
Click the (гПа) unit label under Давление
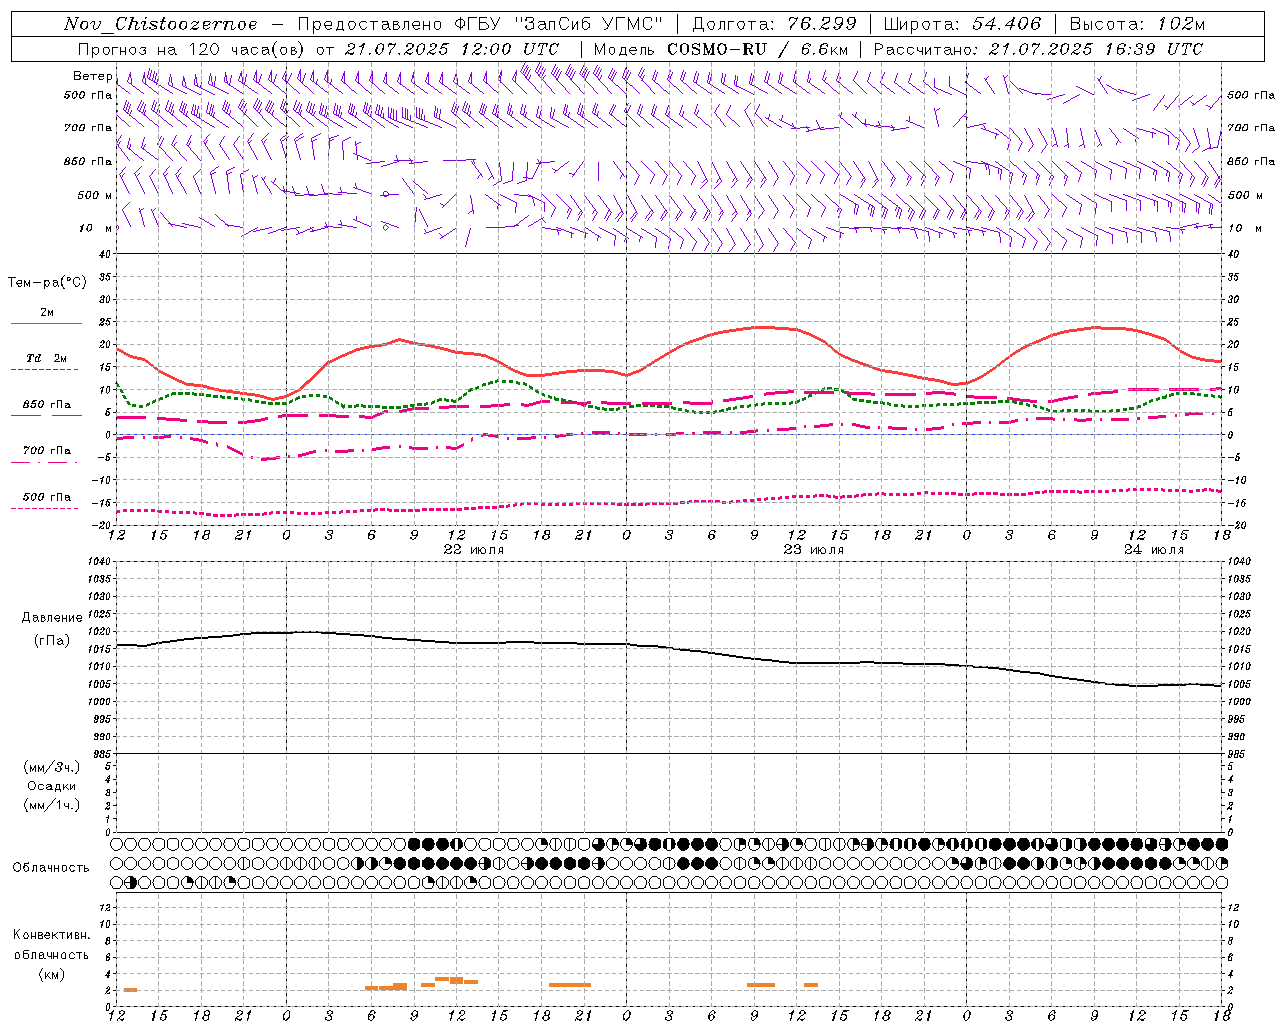[x=52, y=640]
